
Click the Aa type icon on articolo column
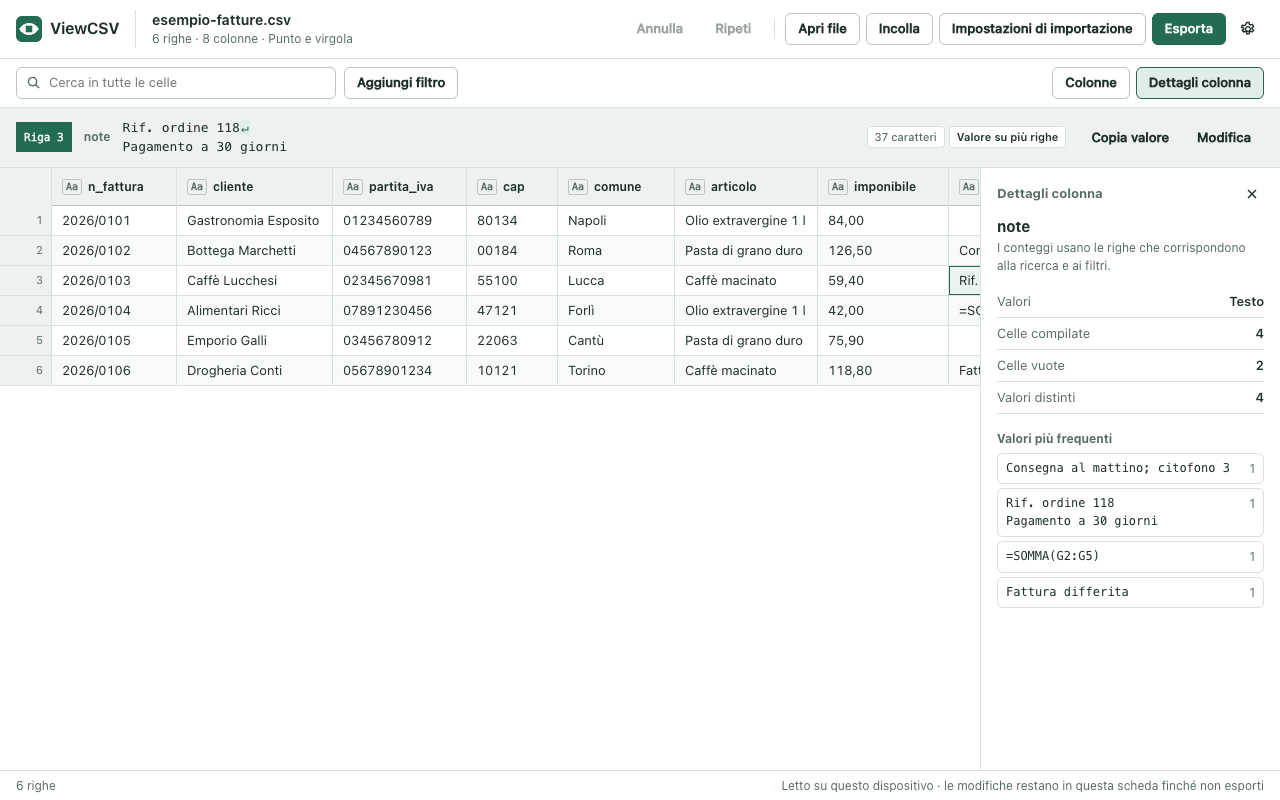pos(695,187)
